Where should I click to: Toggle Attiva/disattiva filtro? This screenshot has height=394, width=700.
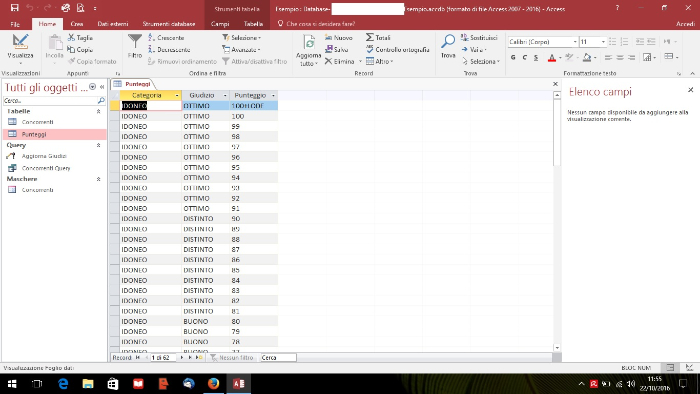254,62
